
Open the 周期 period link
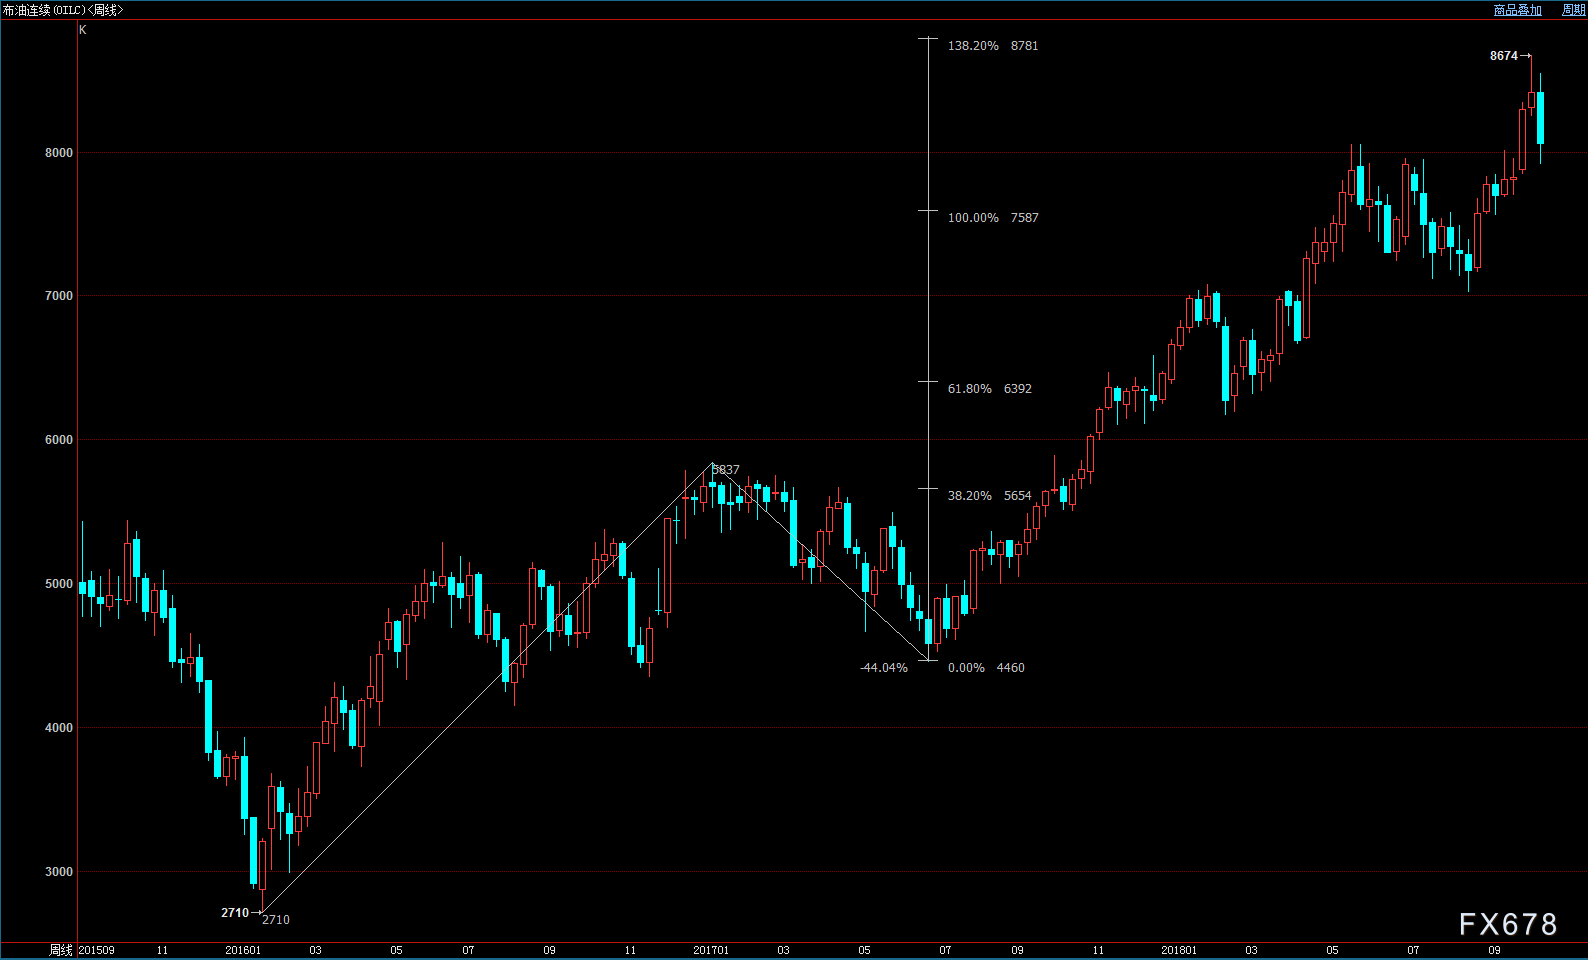[1573, 10]
